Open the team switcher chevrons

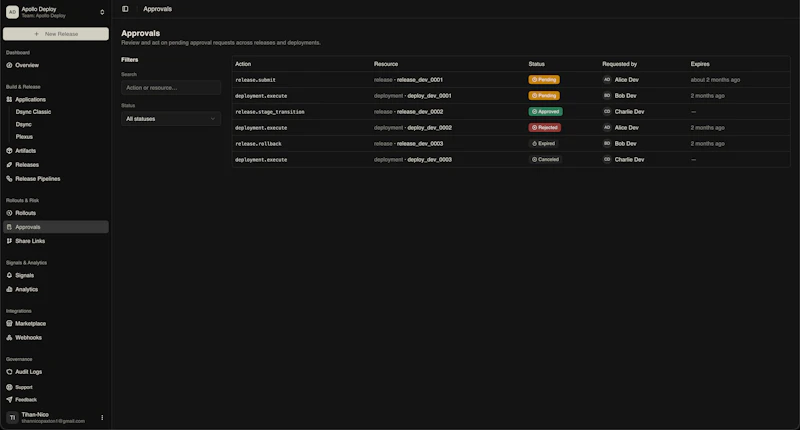click(x=102, y=12)
